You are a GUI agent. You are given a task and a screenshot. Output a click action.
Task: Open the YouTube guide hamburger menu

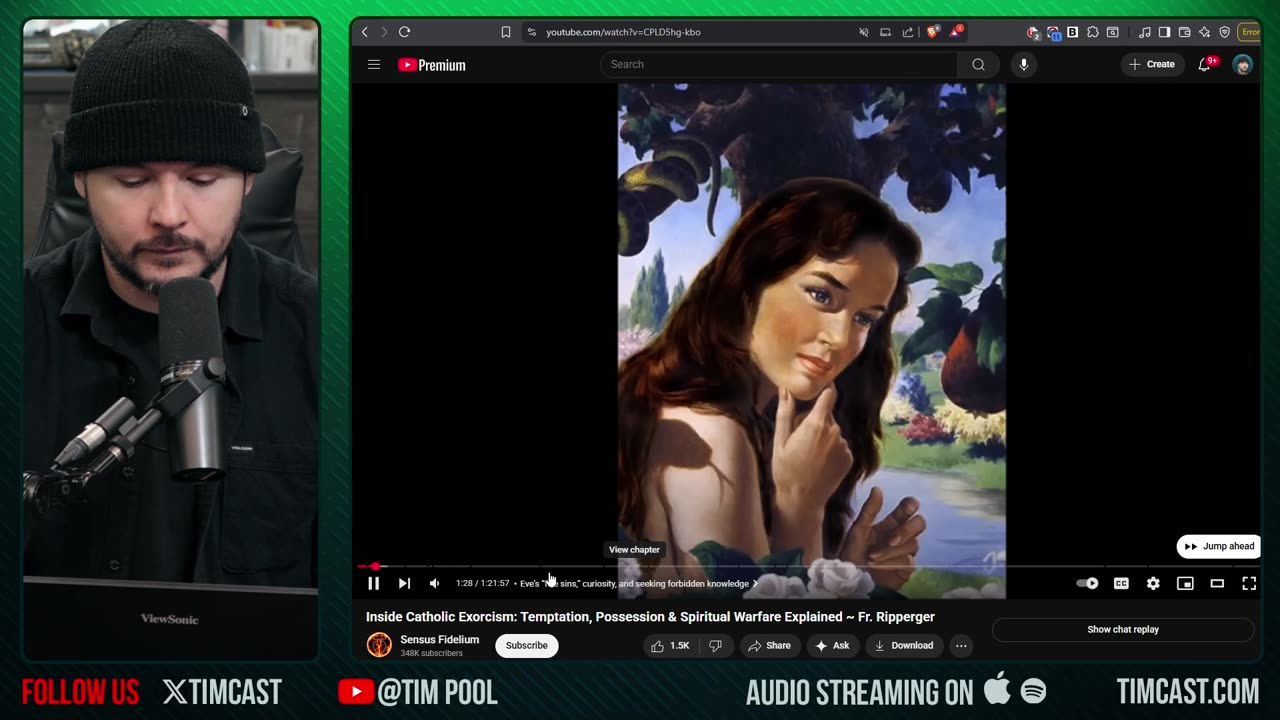[374, 64]
